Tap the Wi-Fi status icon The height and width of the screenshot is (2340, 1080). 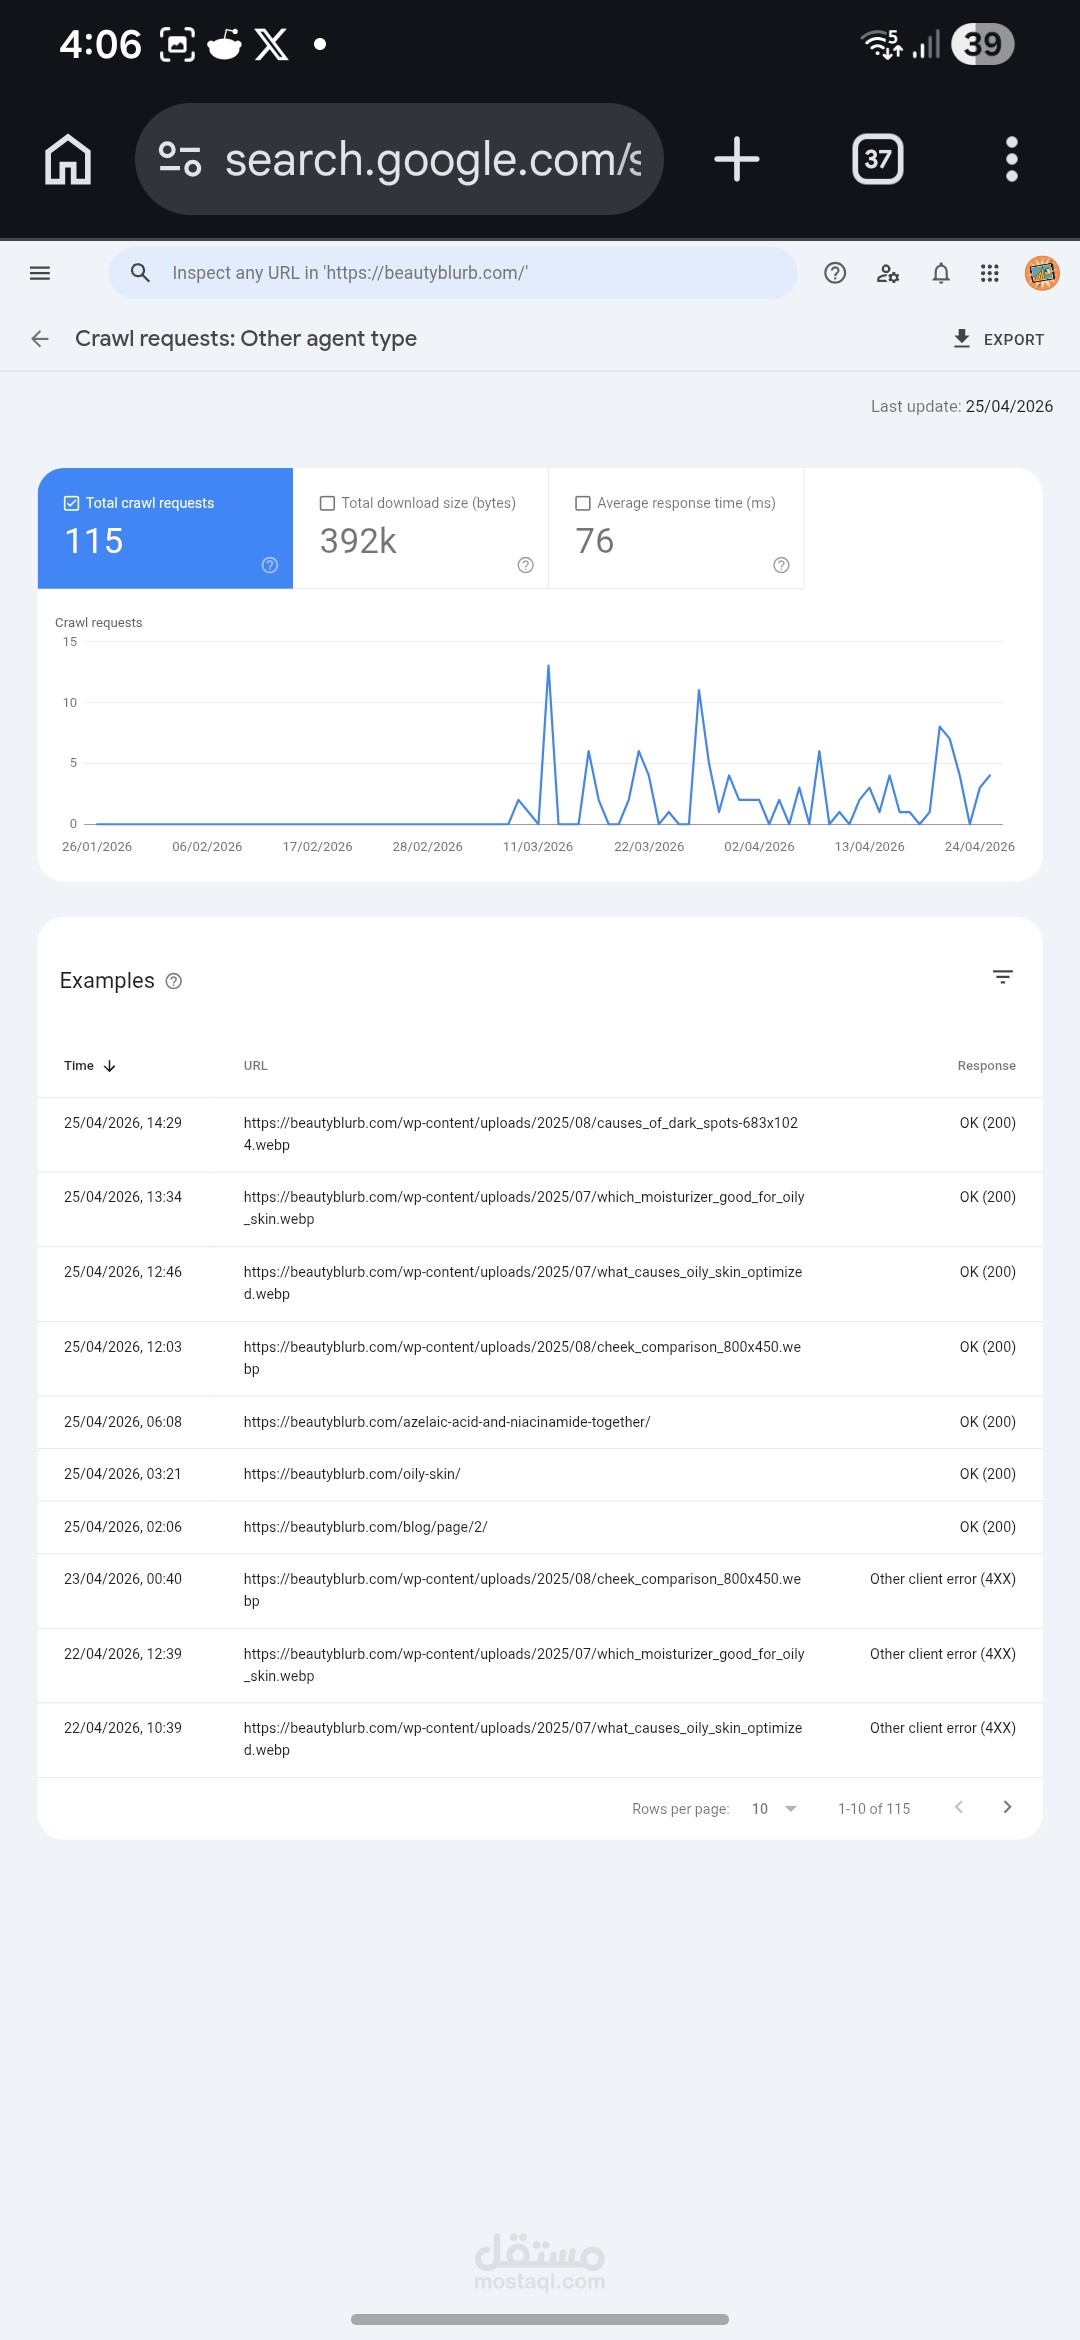click(882, 44)
